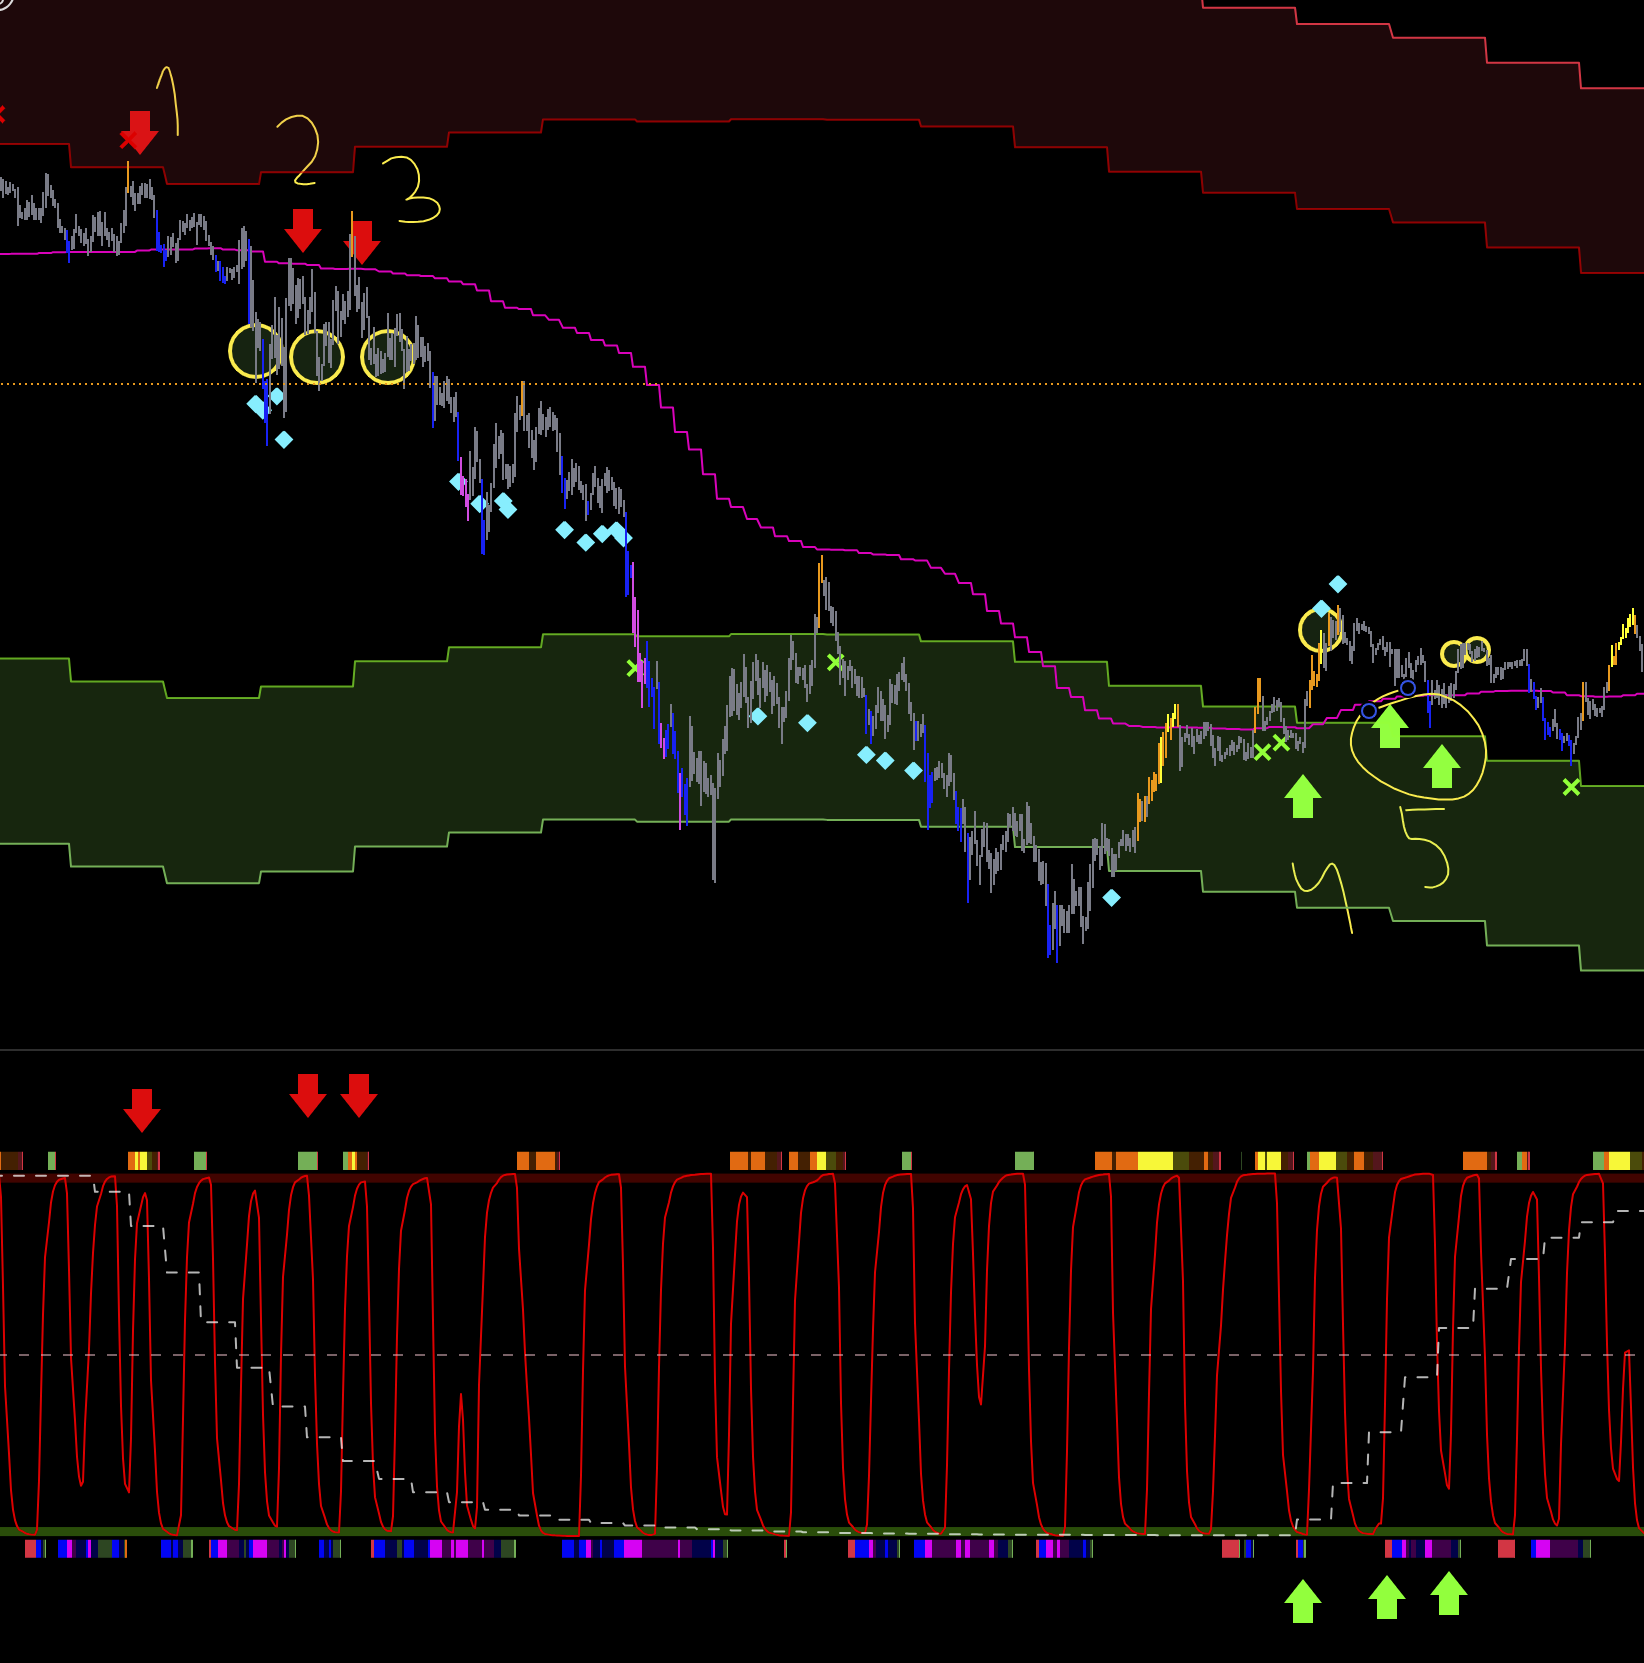Select the red arrow below handwritten number 2
Image resolution: width=1644 pixels, height=1663 pixels.
coord(303,230)
